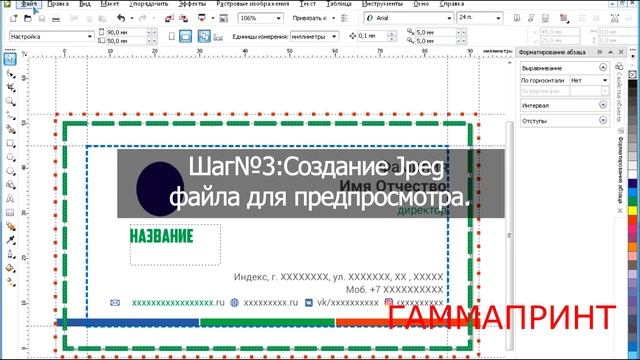Select the Outline pen tool
This screenshot has width=640, height=360.
click(11, 254)
